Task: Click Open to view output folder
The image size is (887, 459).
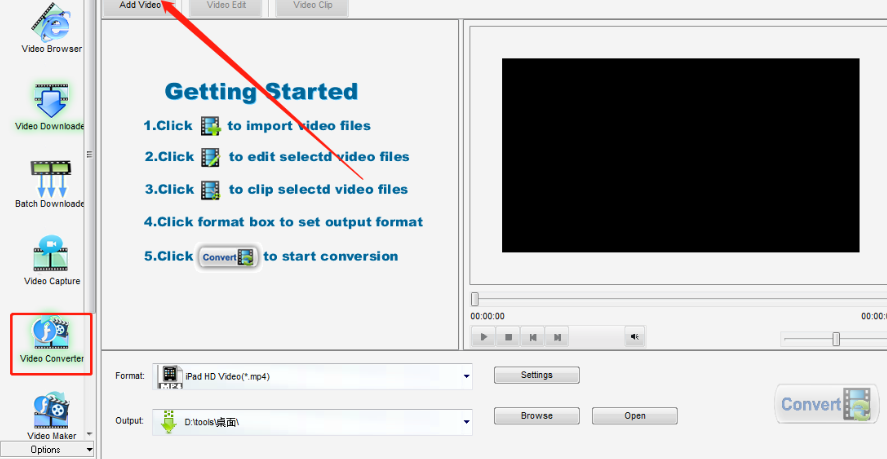Action: coord(635,415)
